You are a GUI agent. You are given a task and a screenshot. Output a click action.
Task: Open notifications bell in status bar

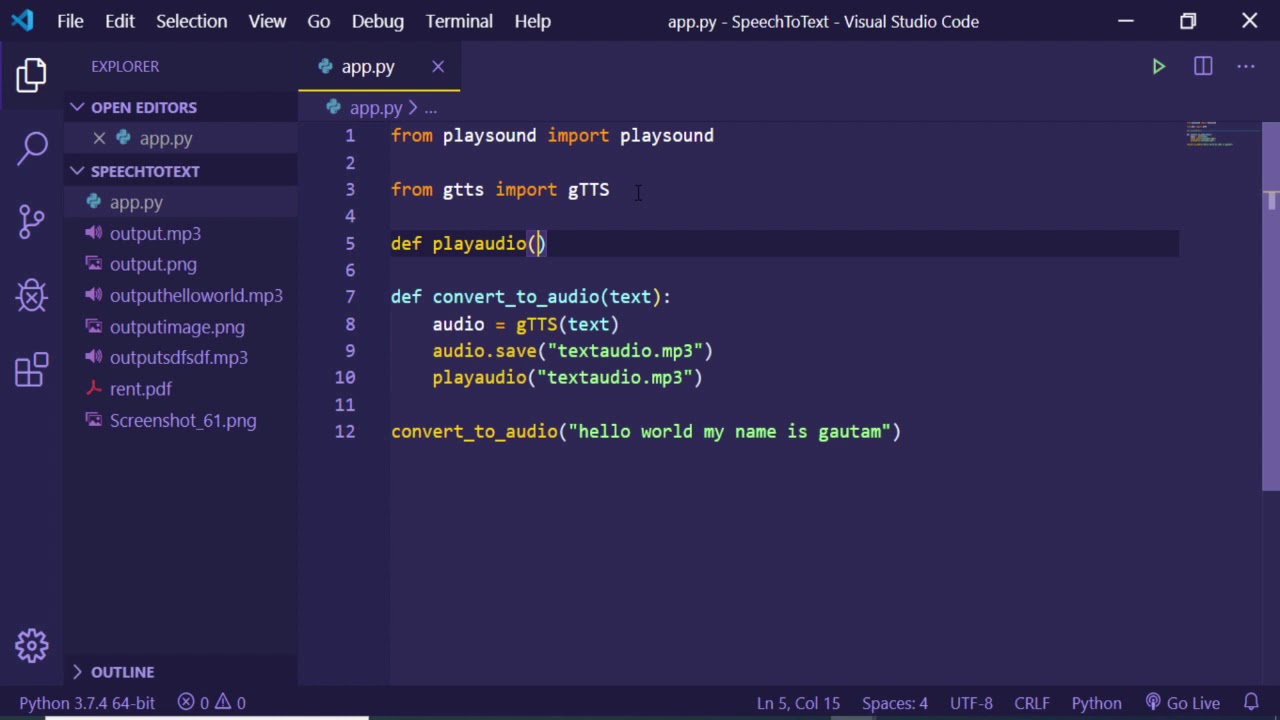[x=1251, y=703]
